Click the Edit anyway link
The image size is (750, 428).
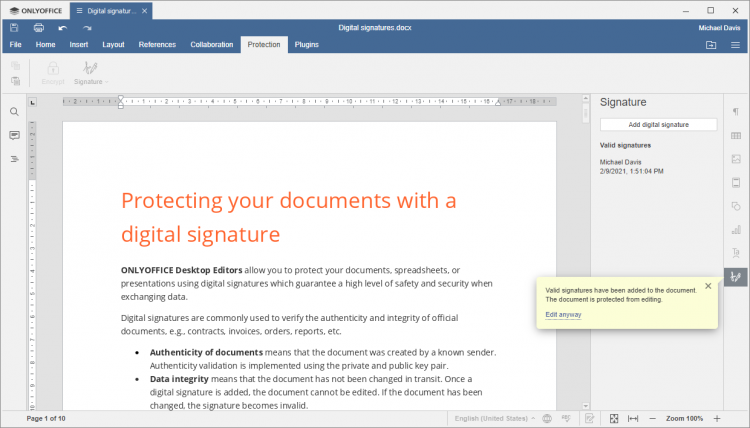(x=563, y=315)
